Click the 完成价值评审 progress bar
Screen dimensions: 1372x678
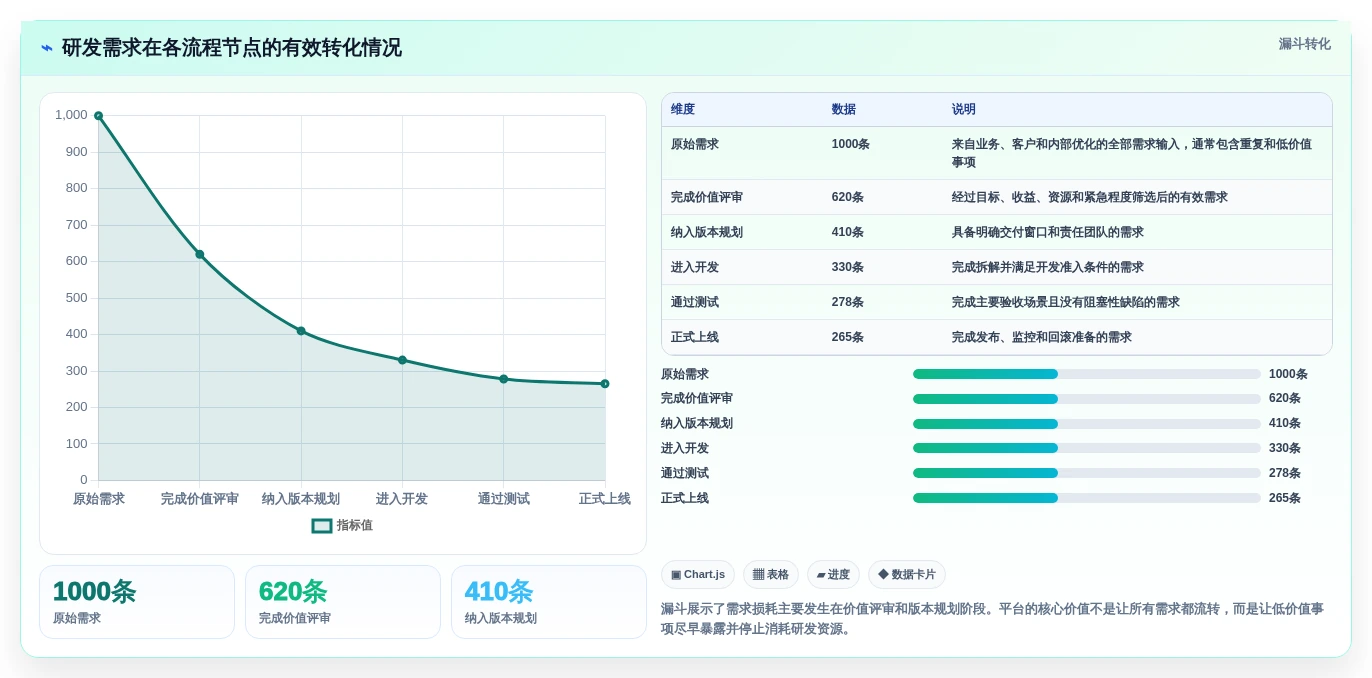[x=1086, y=399]
